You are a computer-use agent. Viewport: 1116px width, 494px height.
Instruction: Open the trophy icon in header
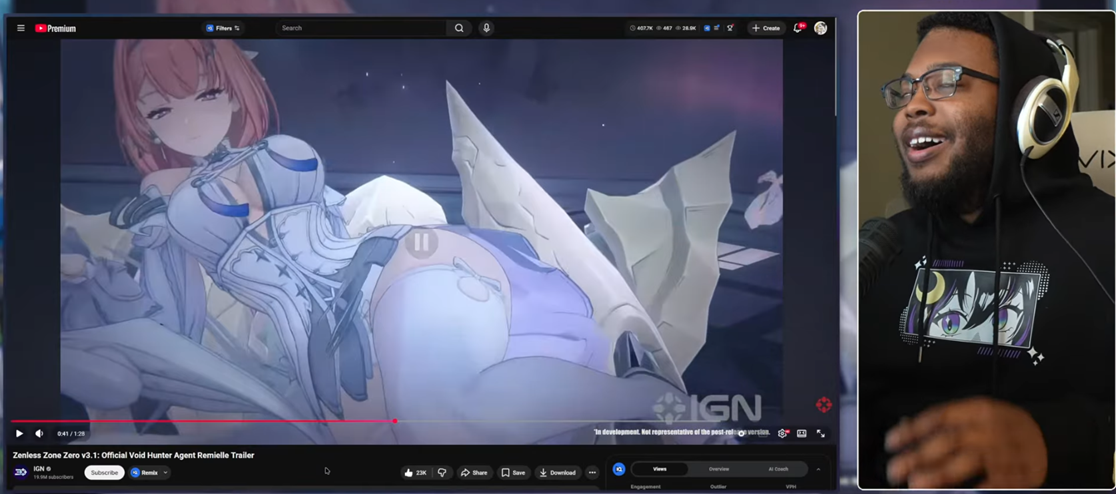point(730,28)
